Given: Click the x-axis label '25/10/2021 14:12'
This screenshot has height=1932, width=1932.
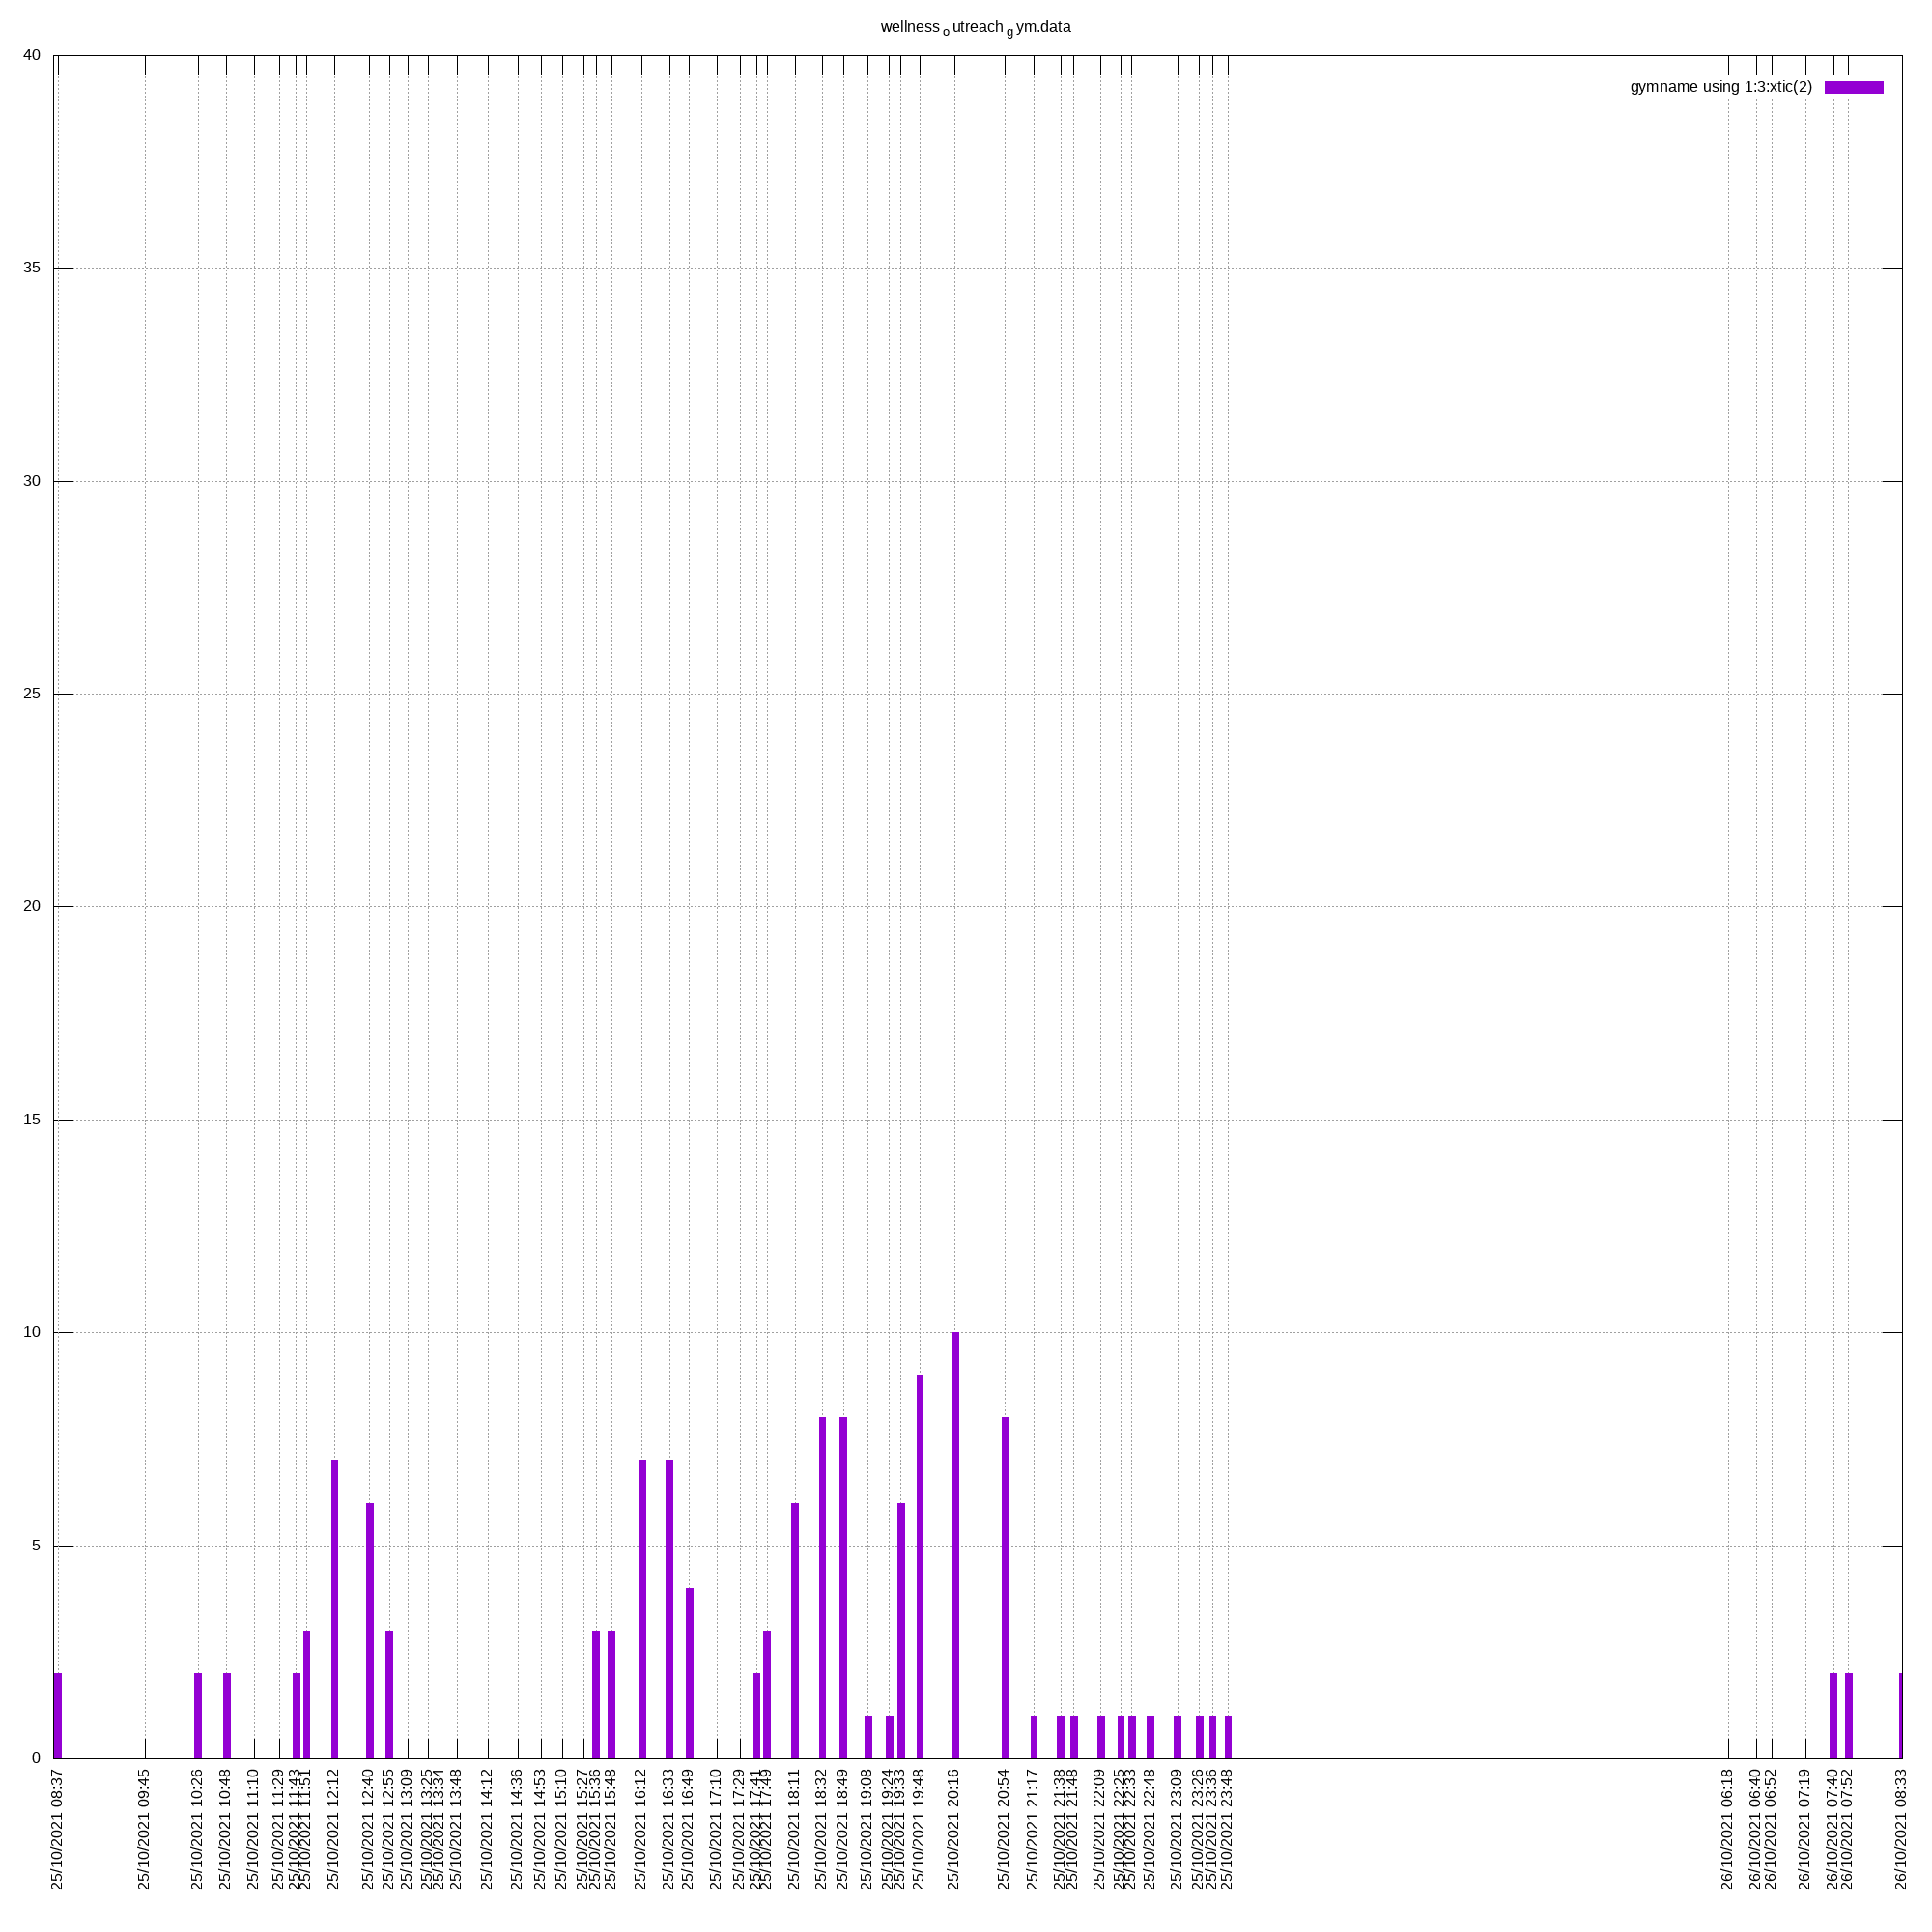Looking at the screenshot, I should coord(487,1829).
